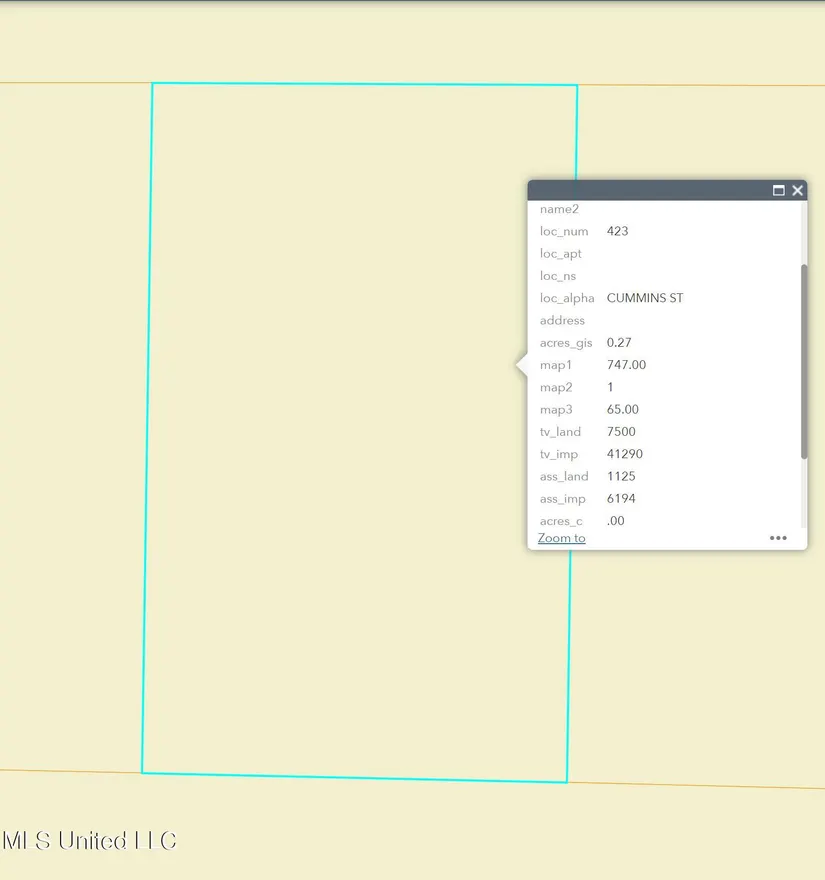This screenshot has width=825, height=880.
Task: Click the map1 value 747.00
Action: (x=626, y=365)
